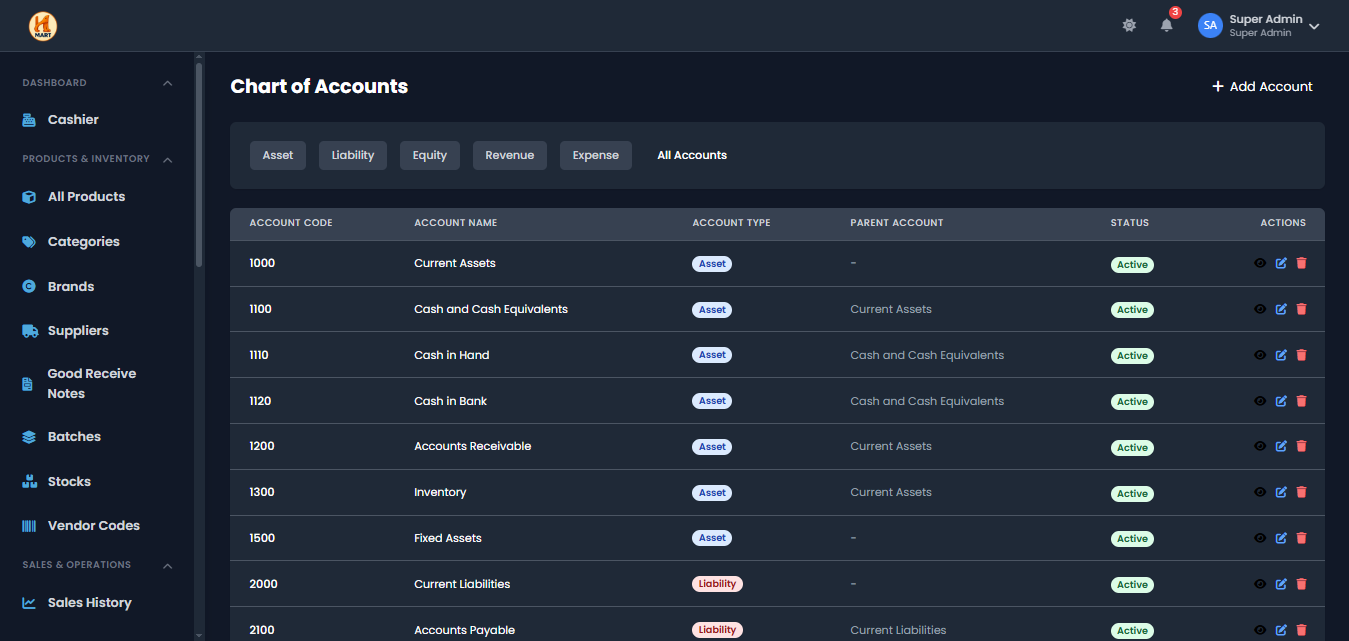Click the H Mart logo icon
The image size is (1349, 641).
coord(43,26)
